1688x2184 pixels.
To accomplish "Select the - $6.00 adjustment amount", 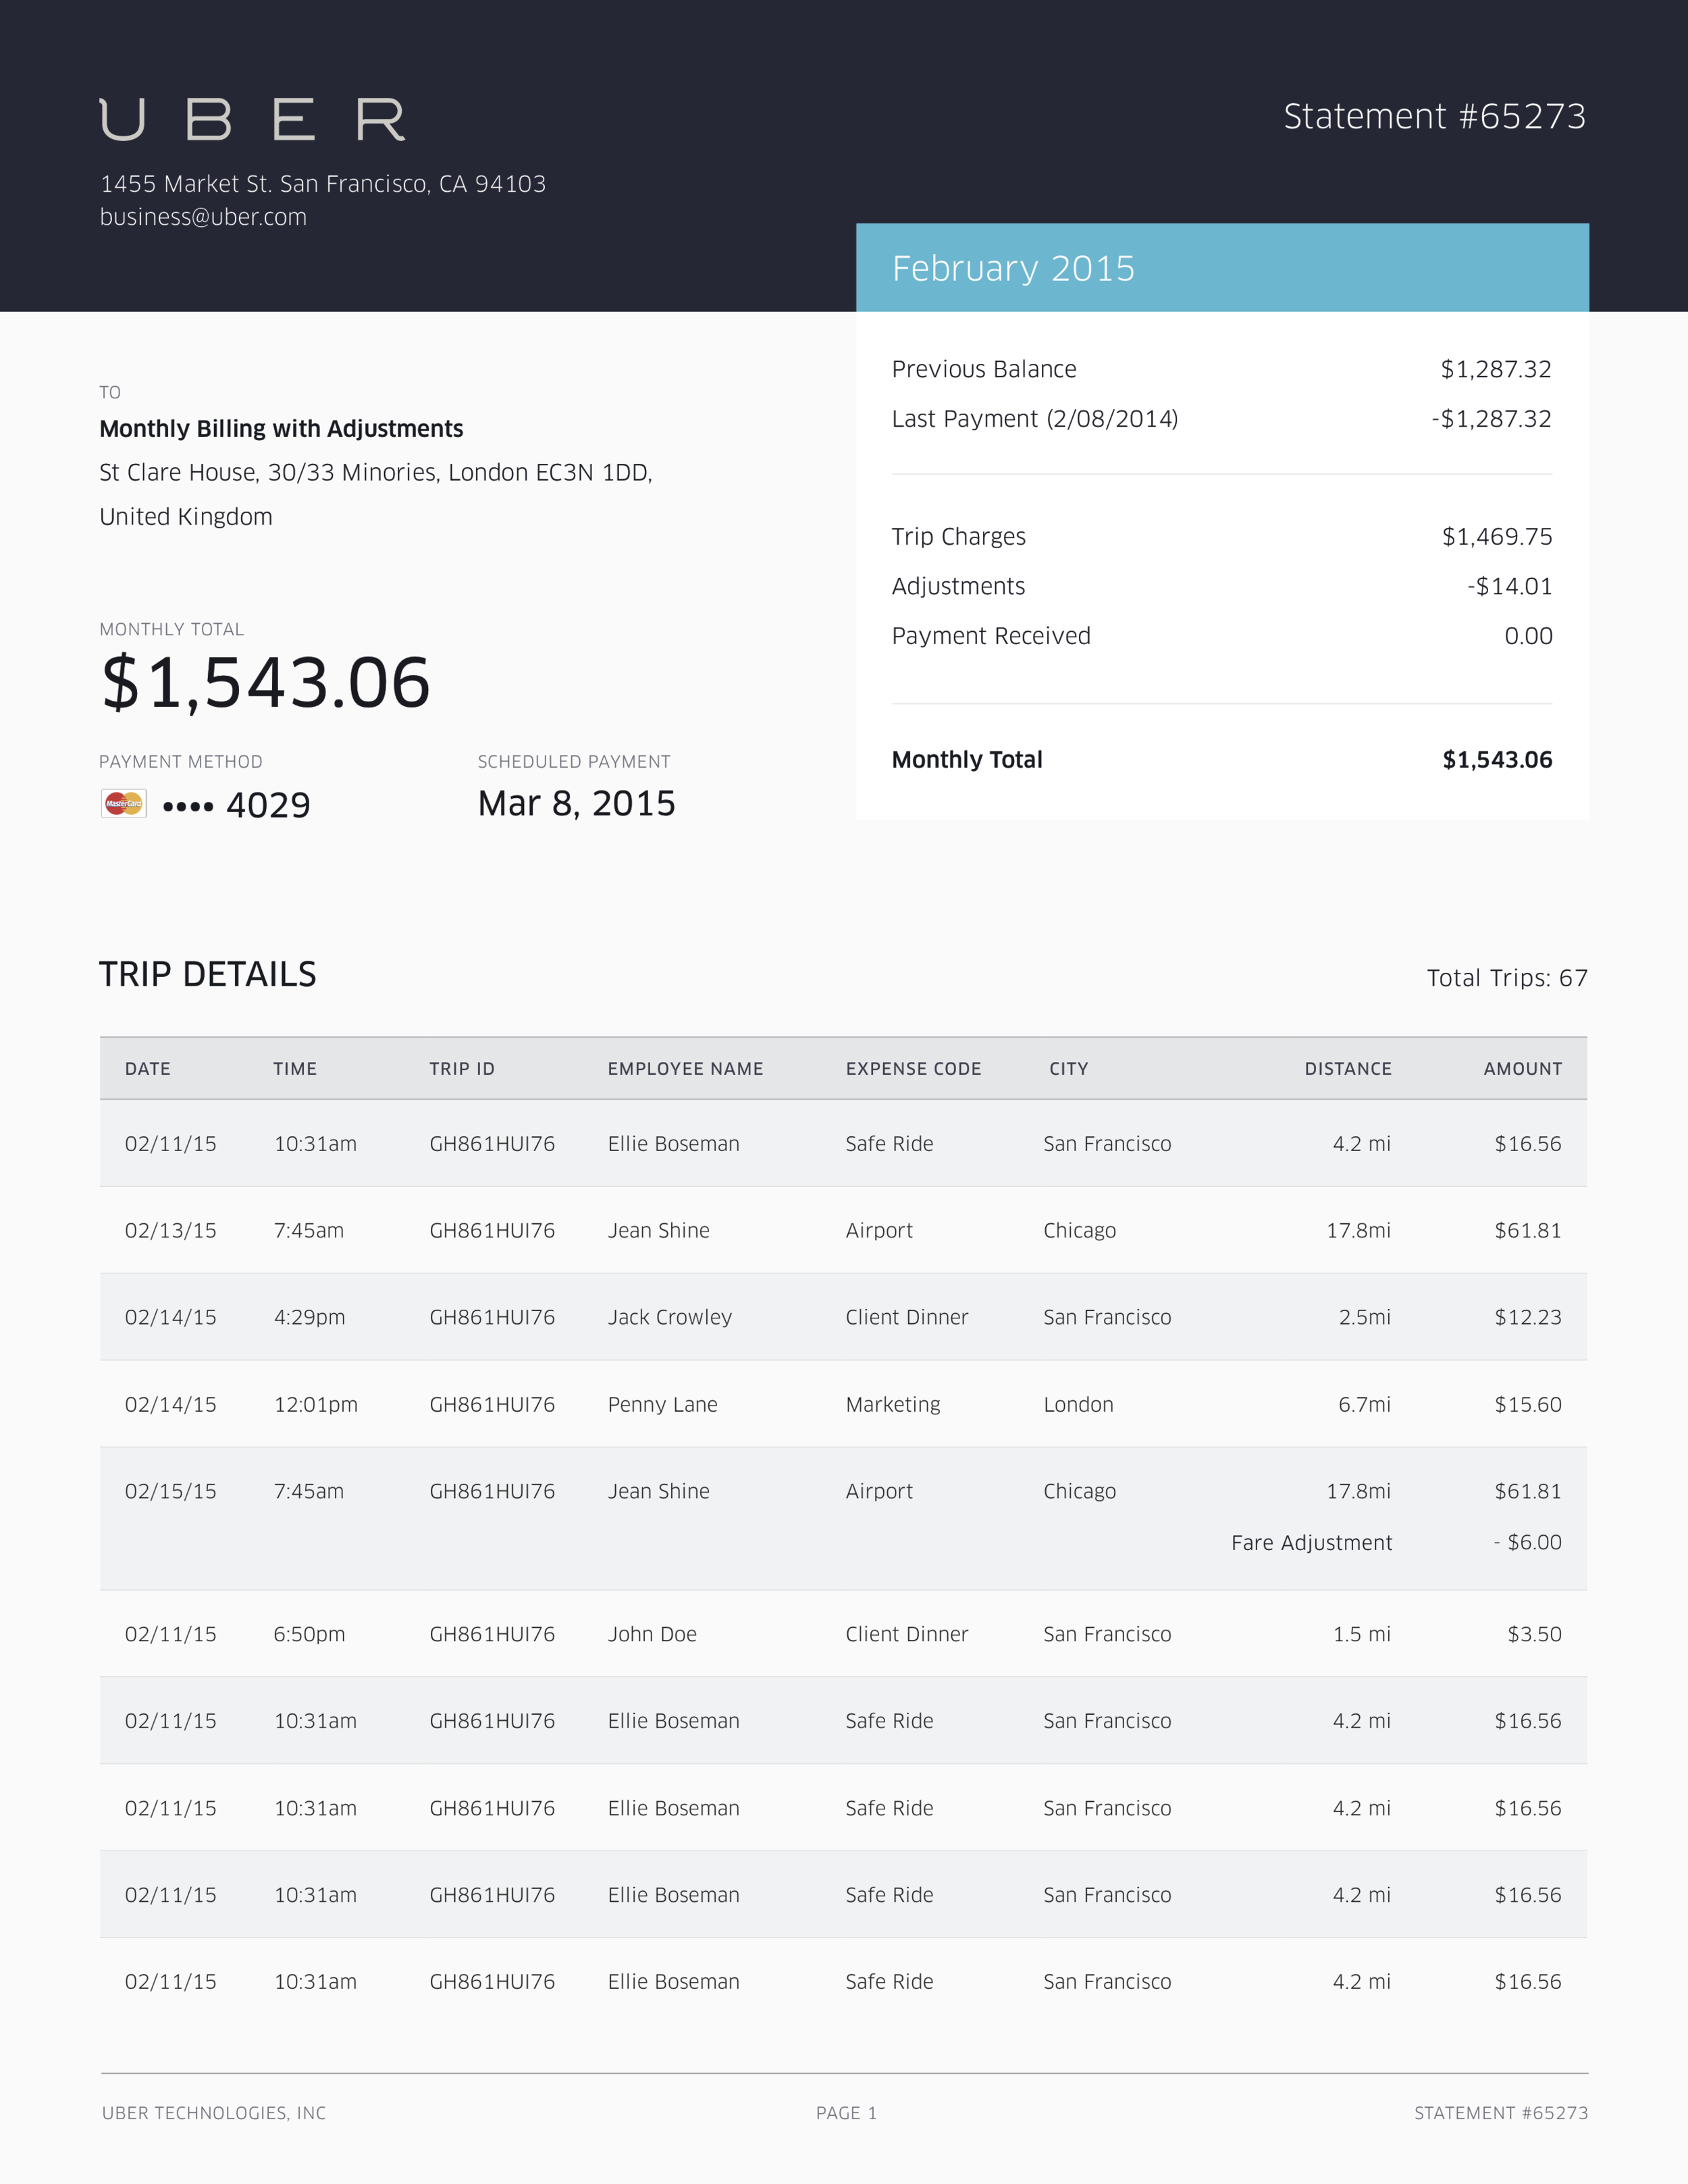I will pyautogui.click(x=1527, y=1542).
